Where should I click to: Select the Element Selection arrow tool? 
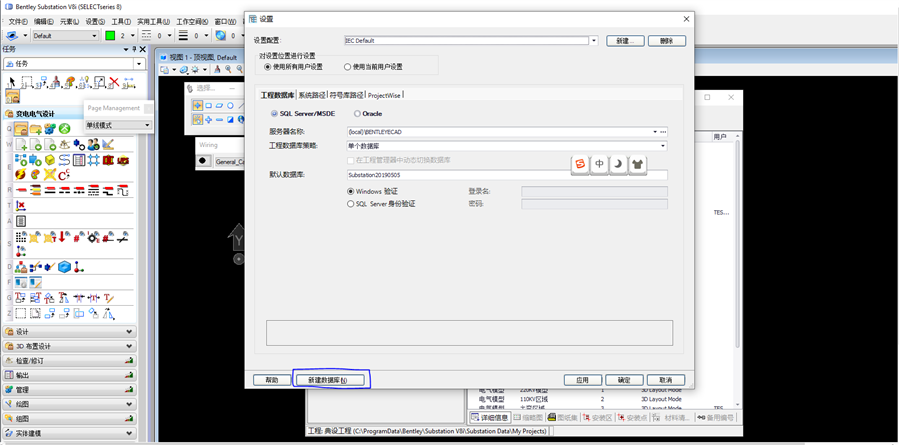coord(11,82)
